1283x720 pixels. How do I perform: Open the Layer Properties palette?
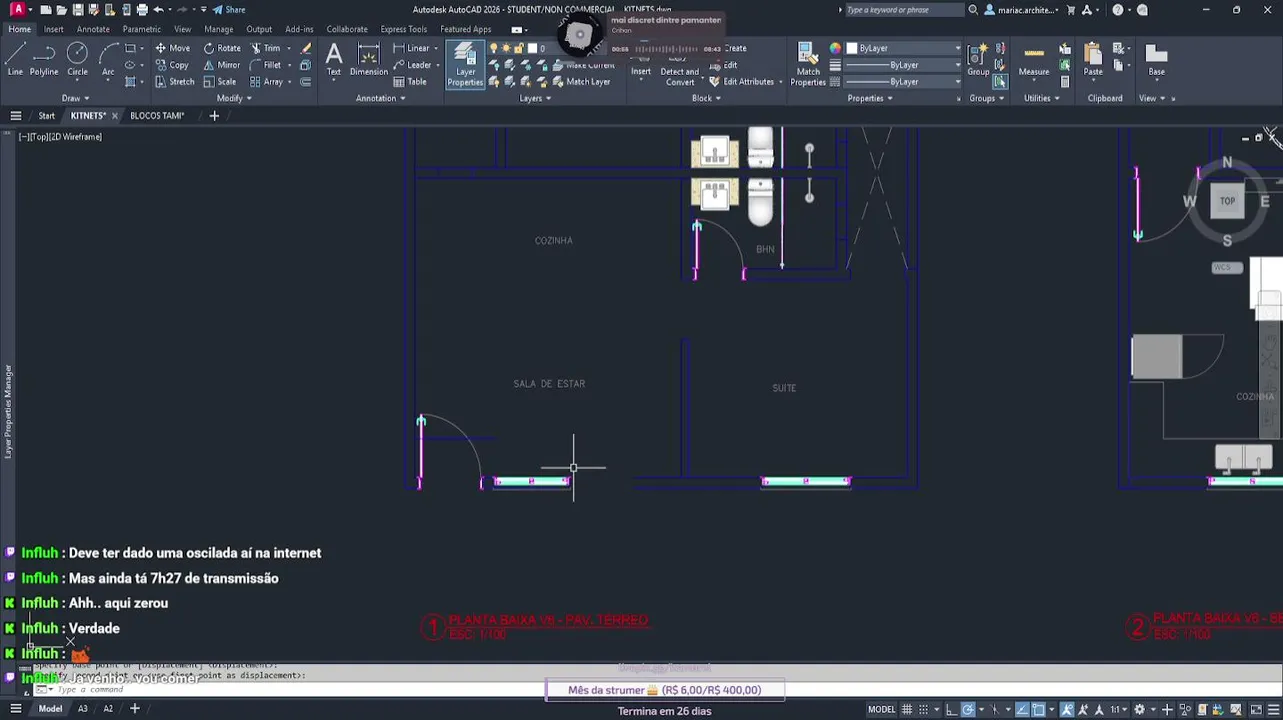tap(465, 64)
